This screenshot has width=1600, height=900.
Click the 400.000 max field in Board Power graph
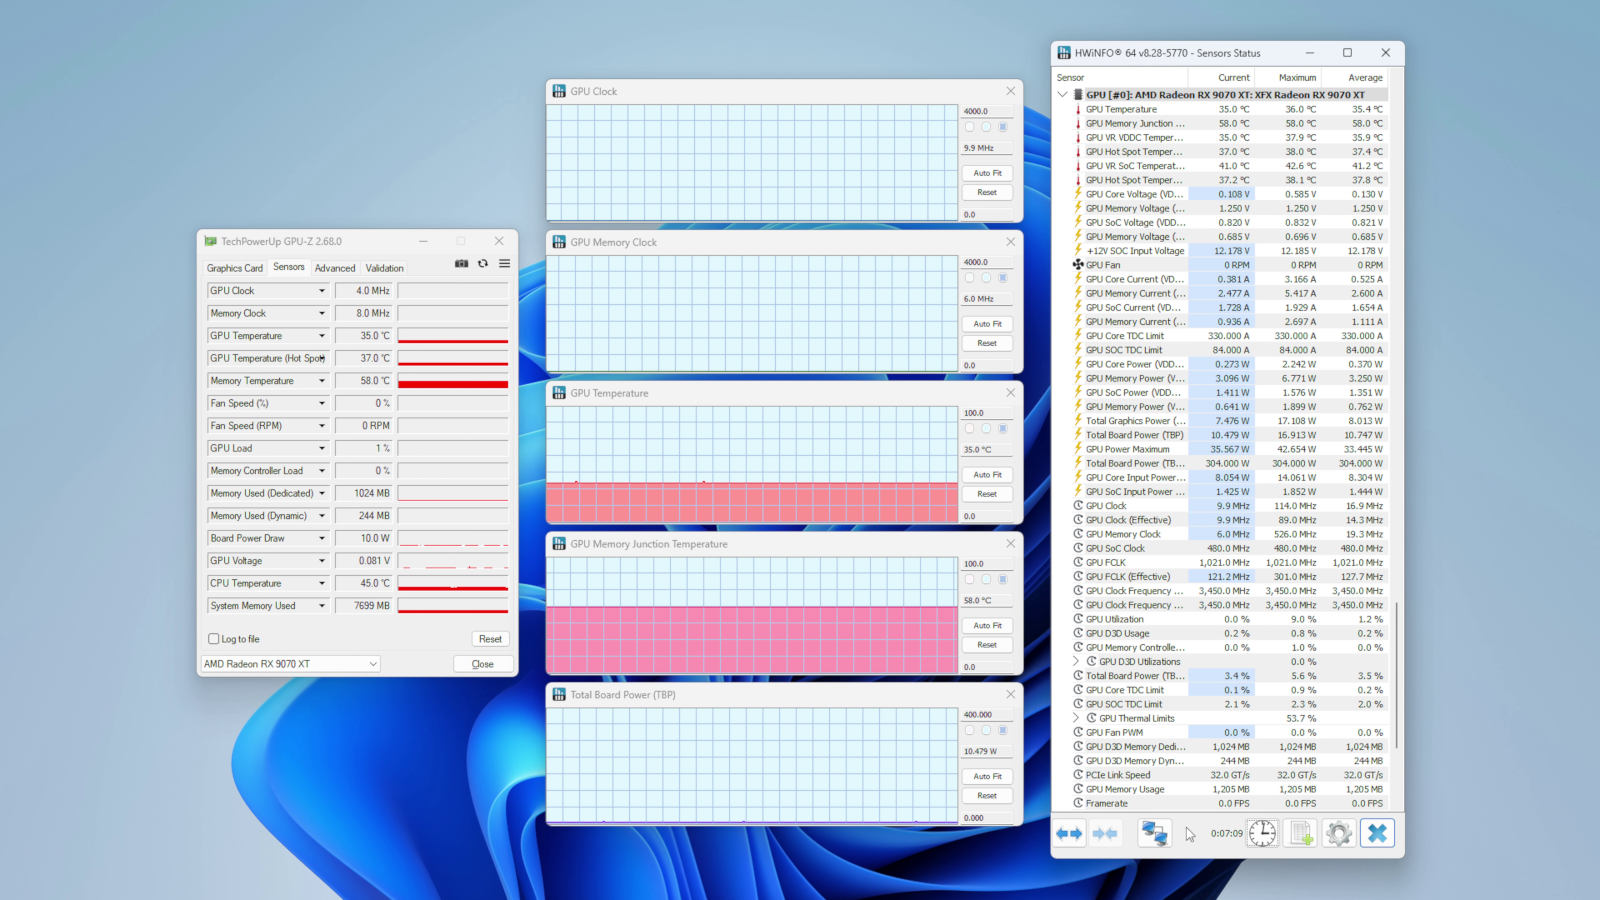pos(987,715)
